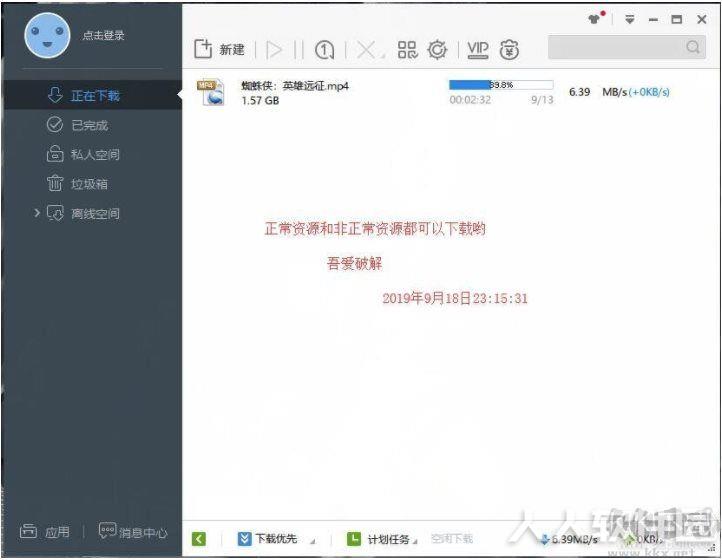Open the QR-code grid icon in the toolbar

(x=408, y=49)
